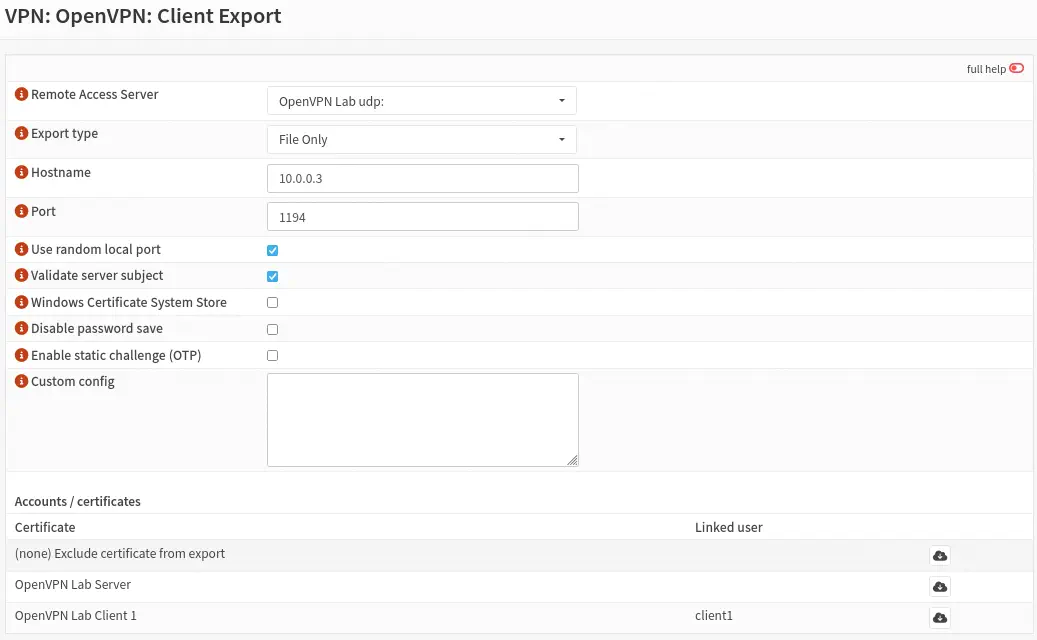This screenshot has width=1037, height=640.
Task: Toggle the full help switch
Action: click(1016, 69)
